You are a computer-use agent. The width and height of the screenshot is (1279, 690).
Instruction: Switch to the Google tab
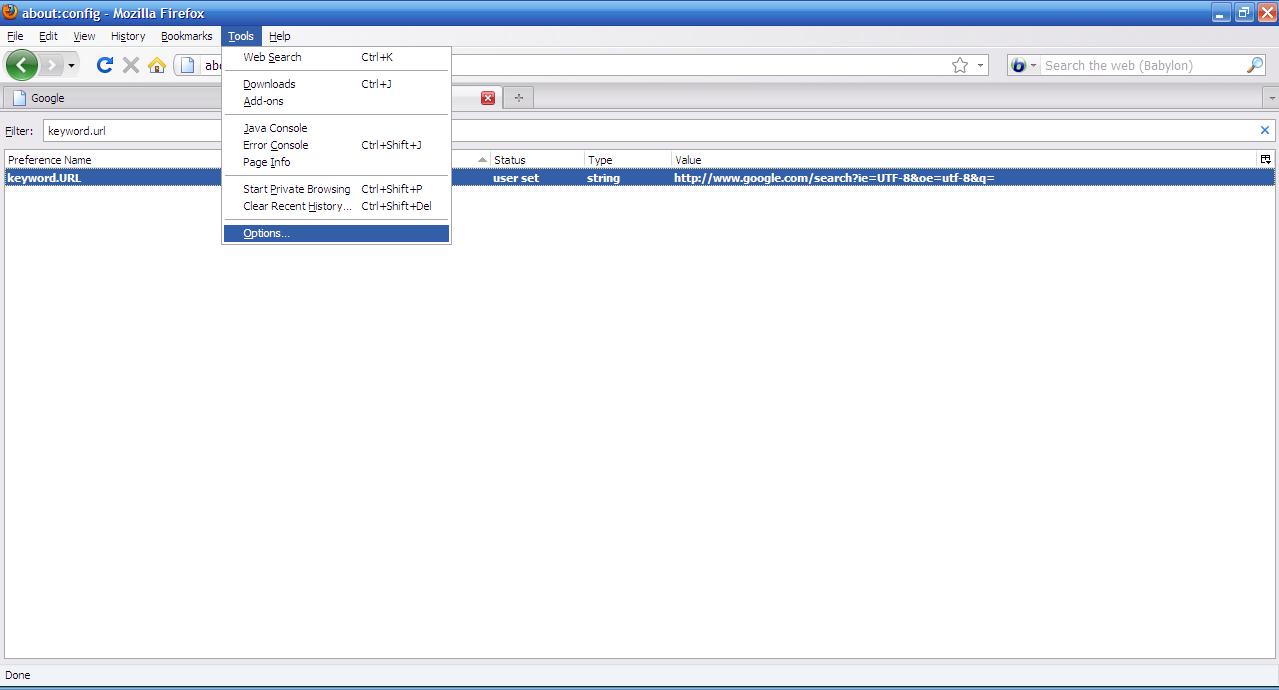(48, 98)
